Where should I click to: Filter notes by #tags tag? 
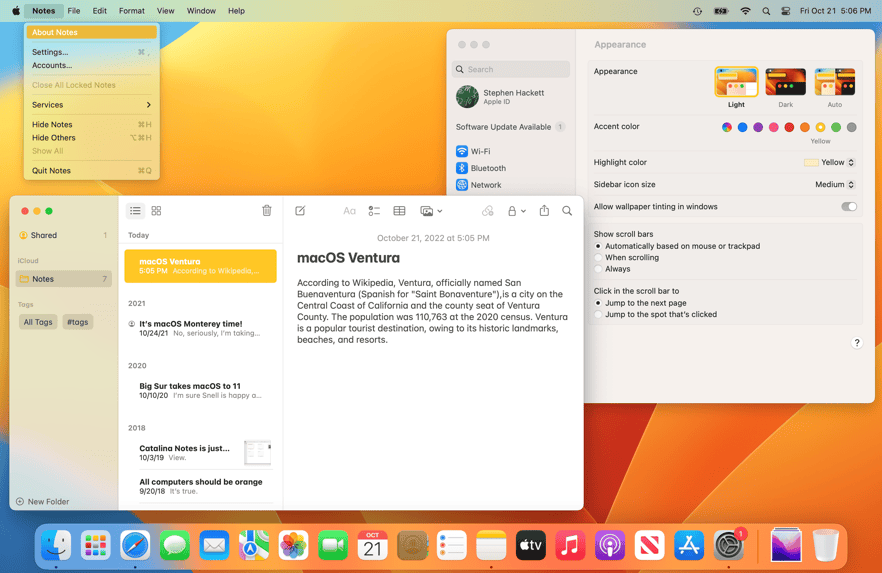point(78,322)
